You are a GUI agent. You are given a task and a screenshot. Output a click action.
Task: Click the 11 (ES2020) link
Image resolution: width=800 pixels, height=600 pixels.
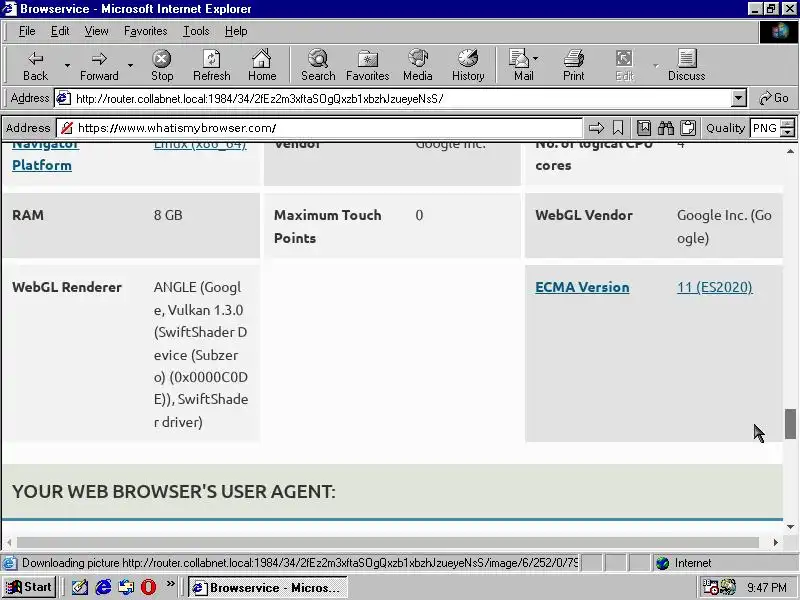pos(715,287)
